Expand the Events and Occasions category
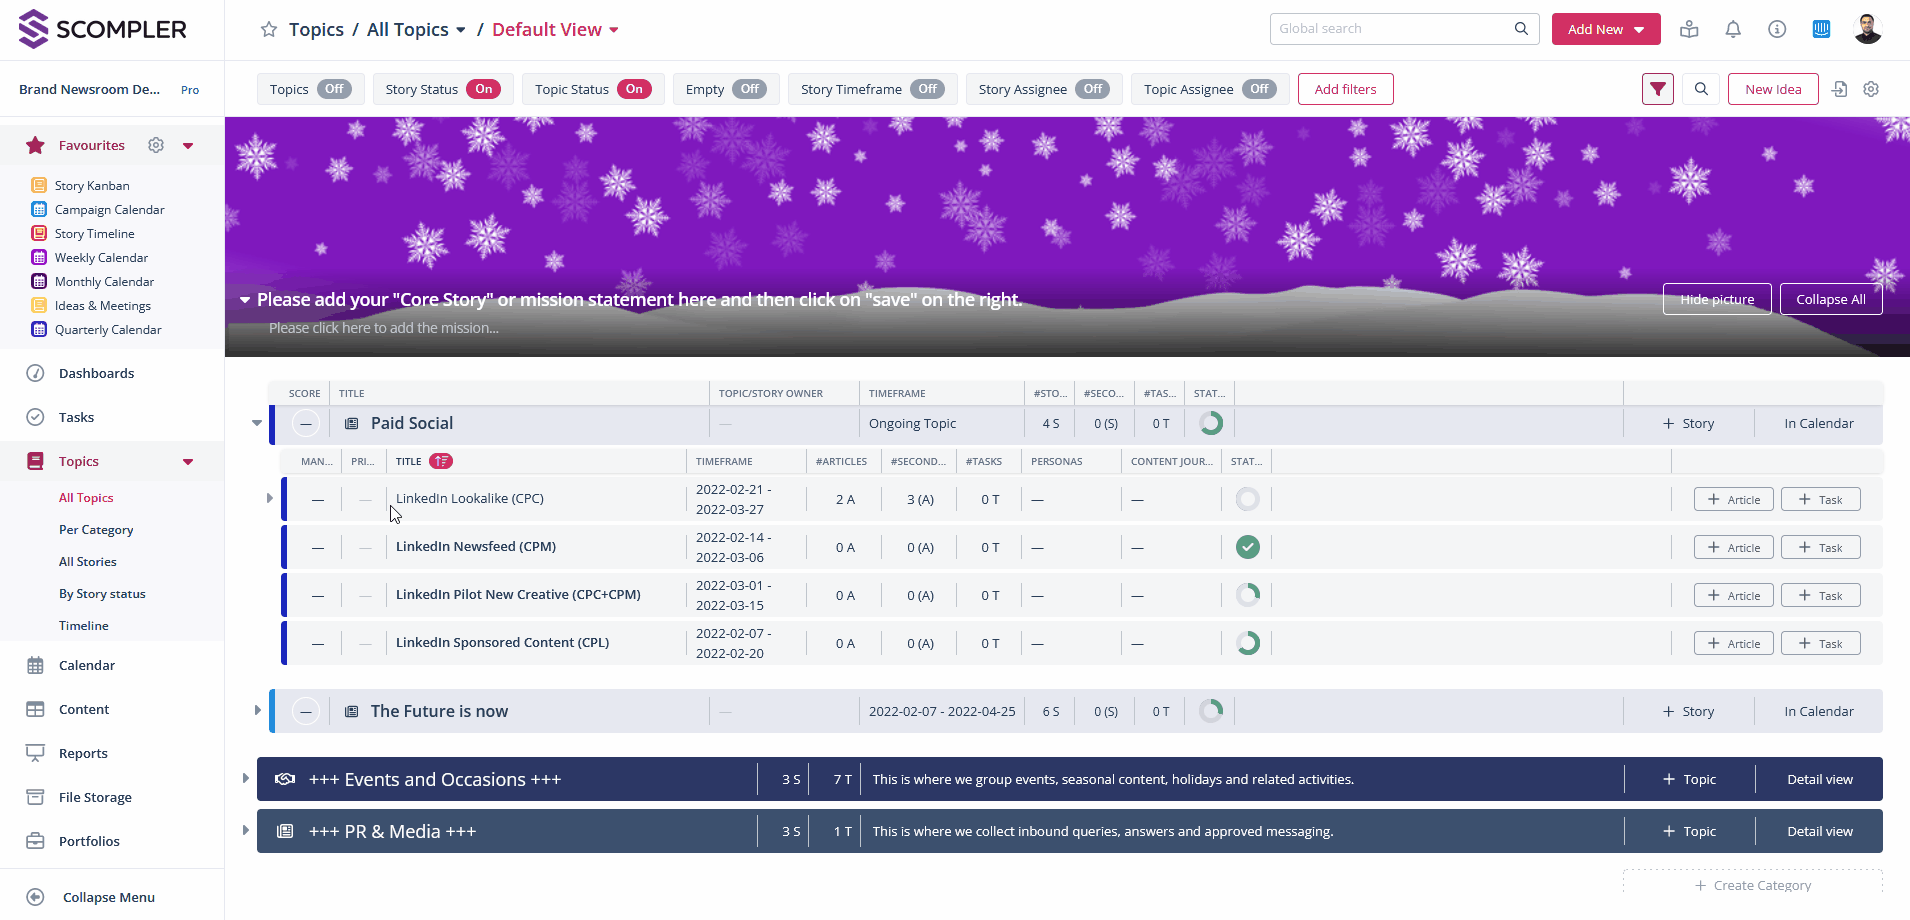 coord(245,778)
